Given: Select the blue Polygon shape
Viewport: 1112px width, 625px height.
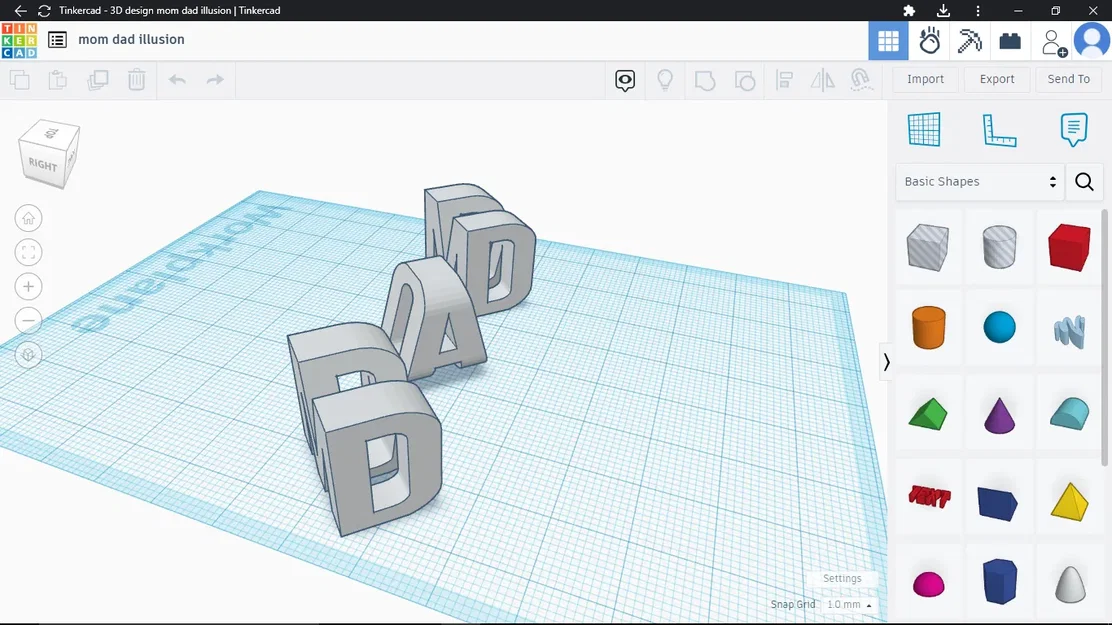Looking at the screenshot, I should [x=1000, y=582].
